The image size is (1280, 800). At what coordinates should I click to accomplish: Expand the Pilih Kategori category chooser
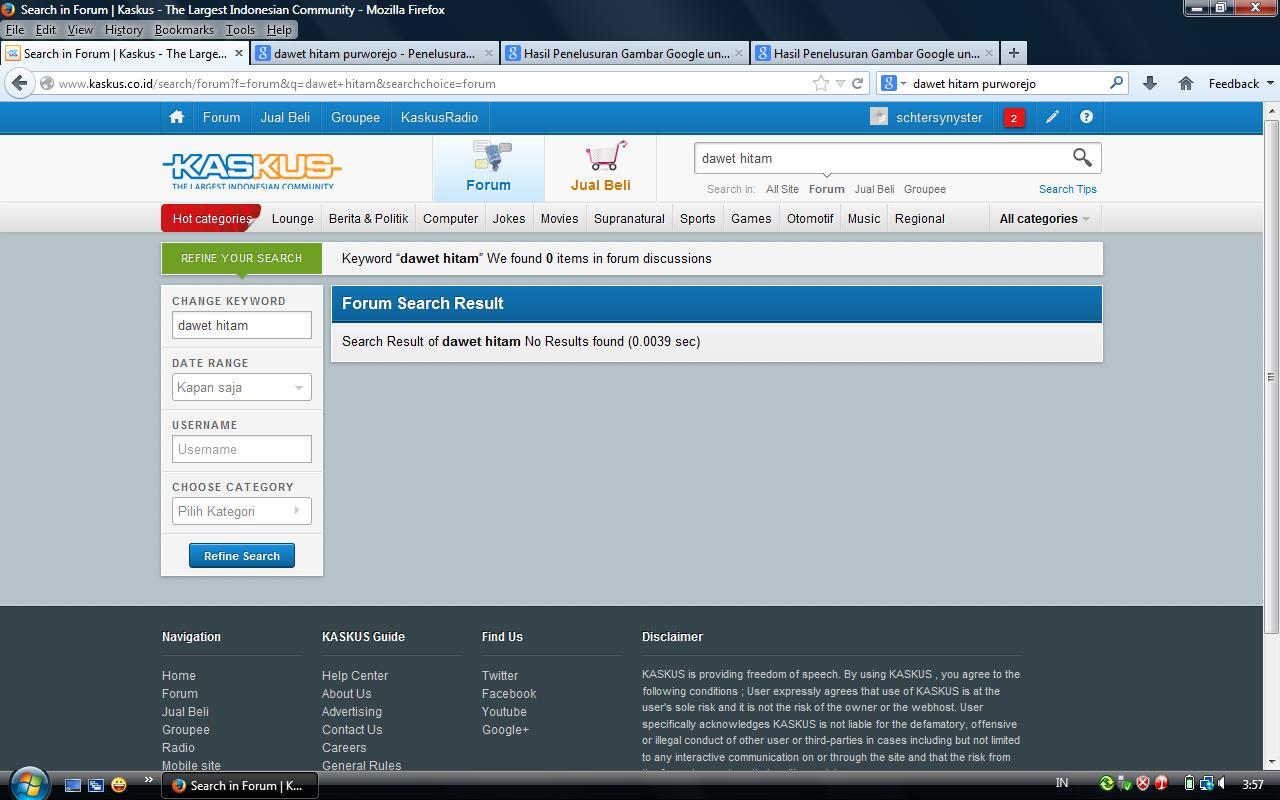(241, 511)
